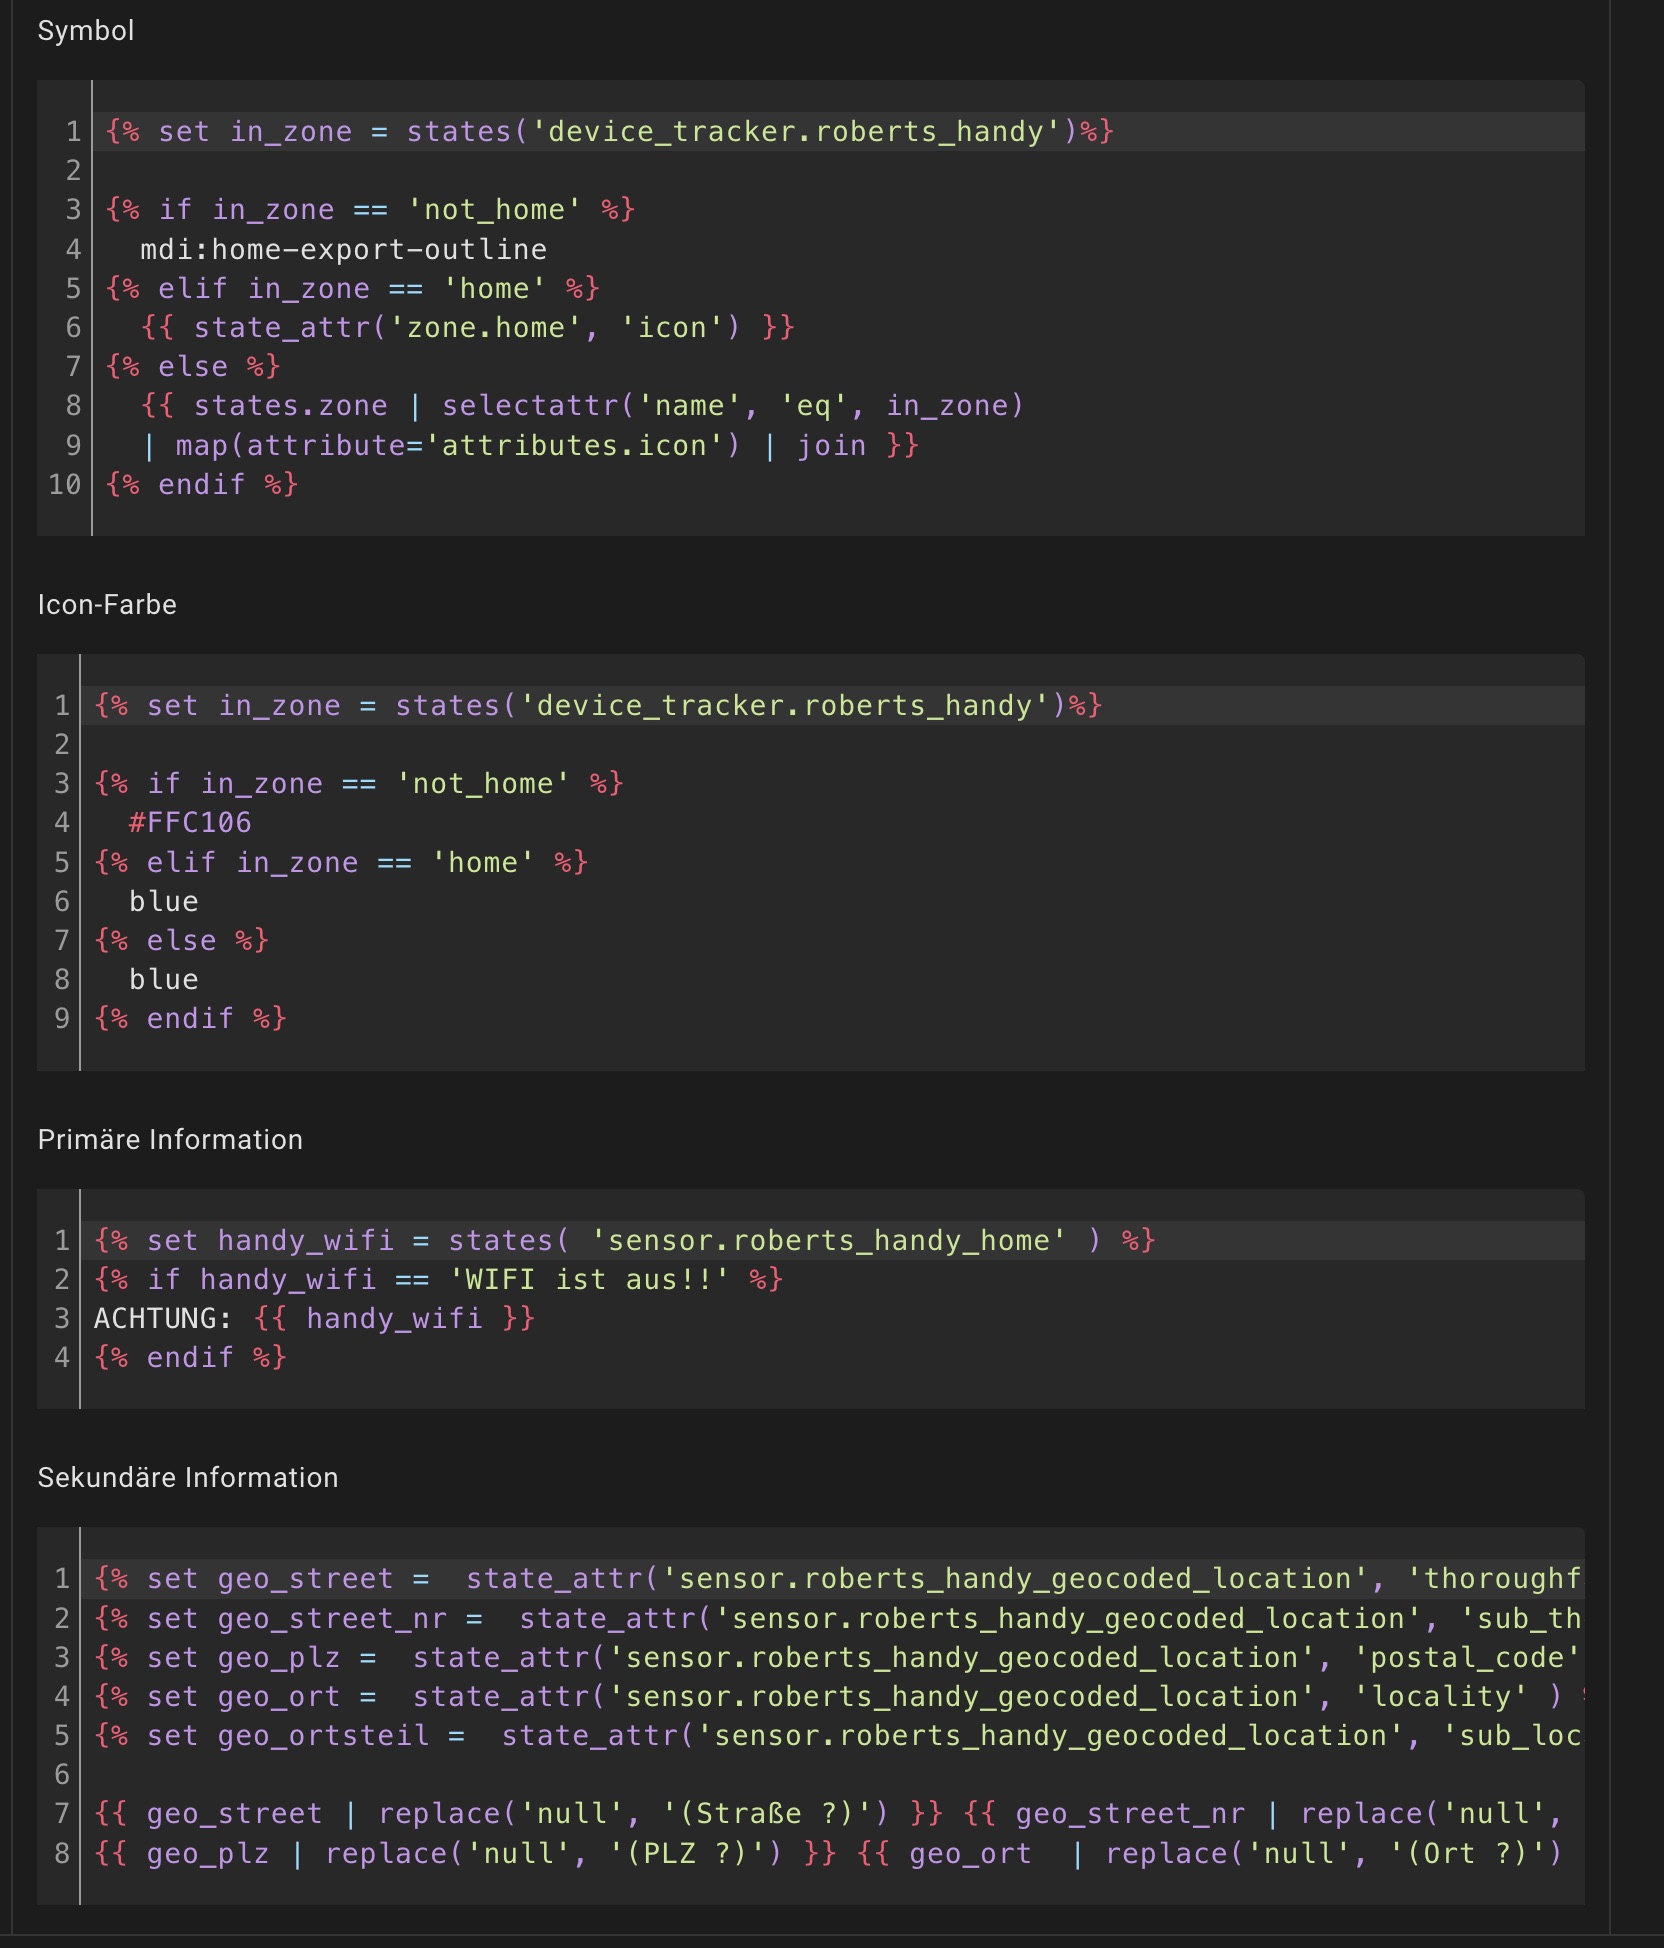The height and width of the screenshot is (1948, 1664).
Task: Click the set geo_ortsteil line
Action: (838, 1735)
